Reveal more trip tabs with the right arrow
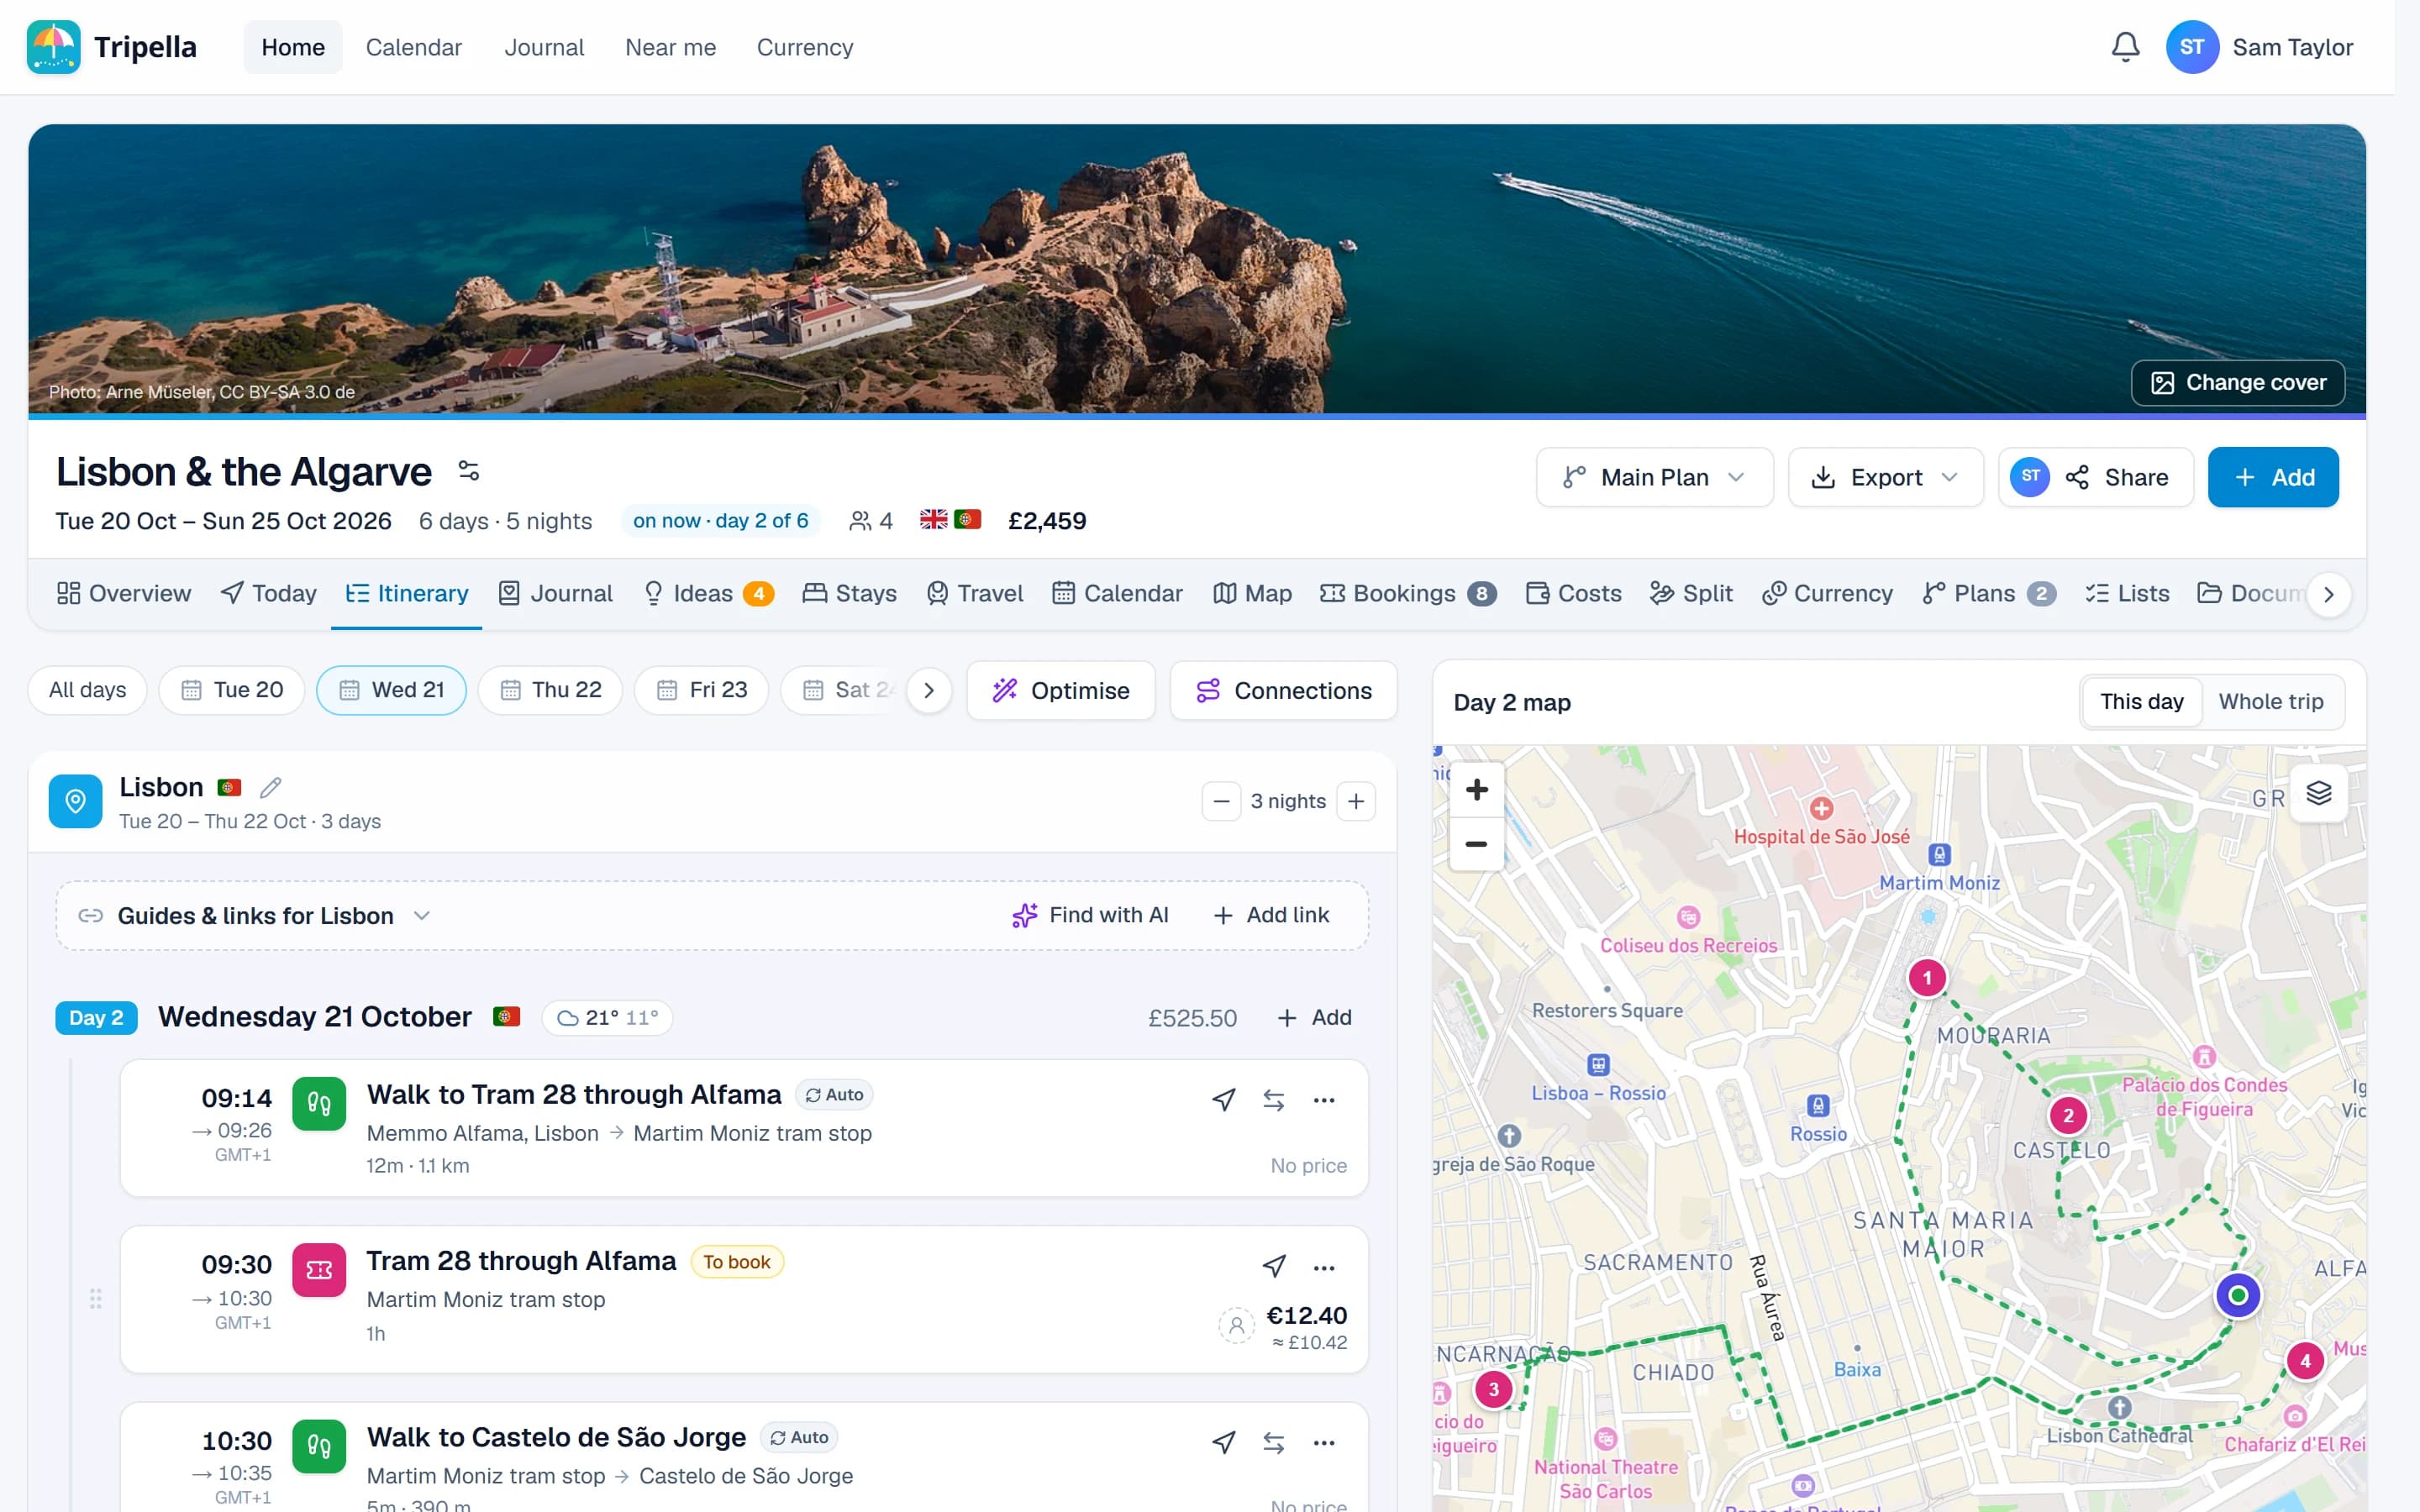 pos(2329,594)
